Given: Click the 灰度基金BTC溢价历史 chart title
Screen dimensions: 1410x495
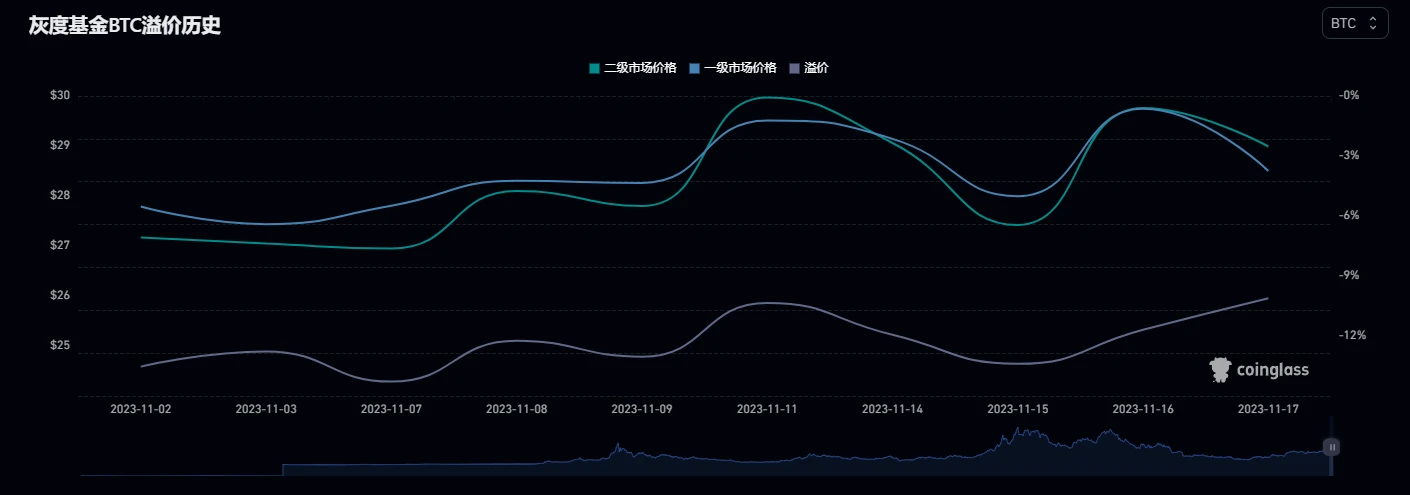Looking at the screenshot, I should (125, 26).
